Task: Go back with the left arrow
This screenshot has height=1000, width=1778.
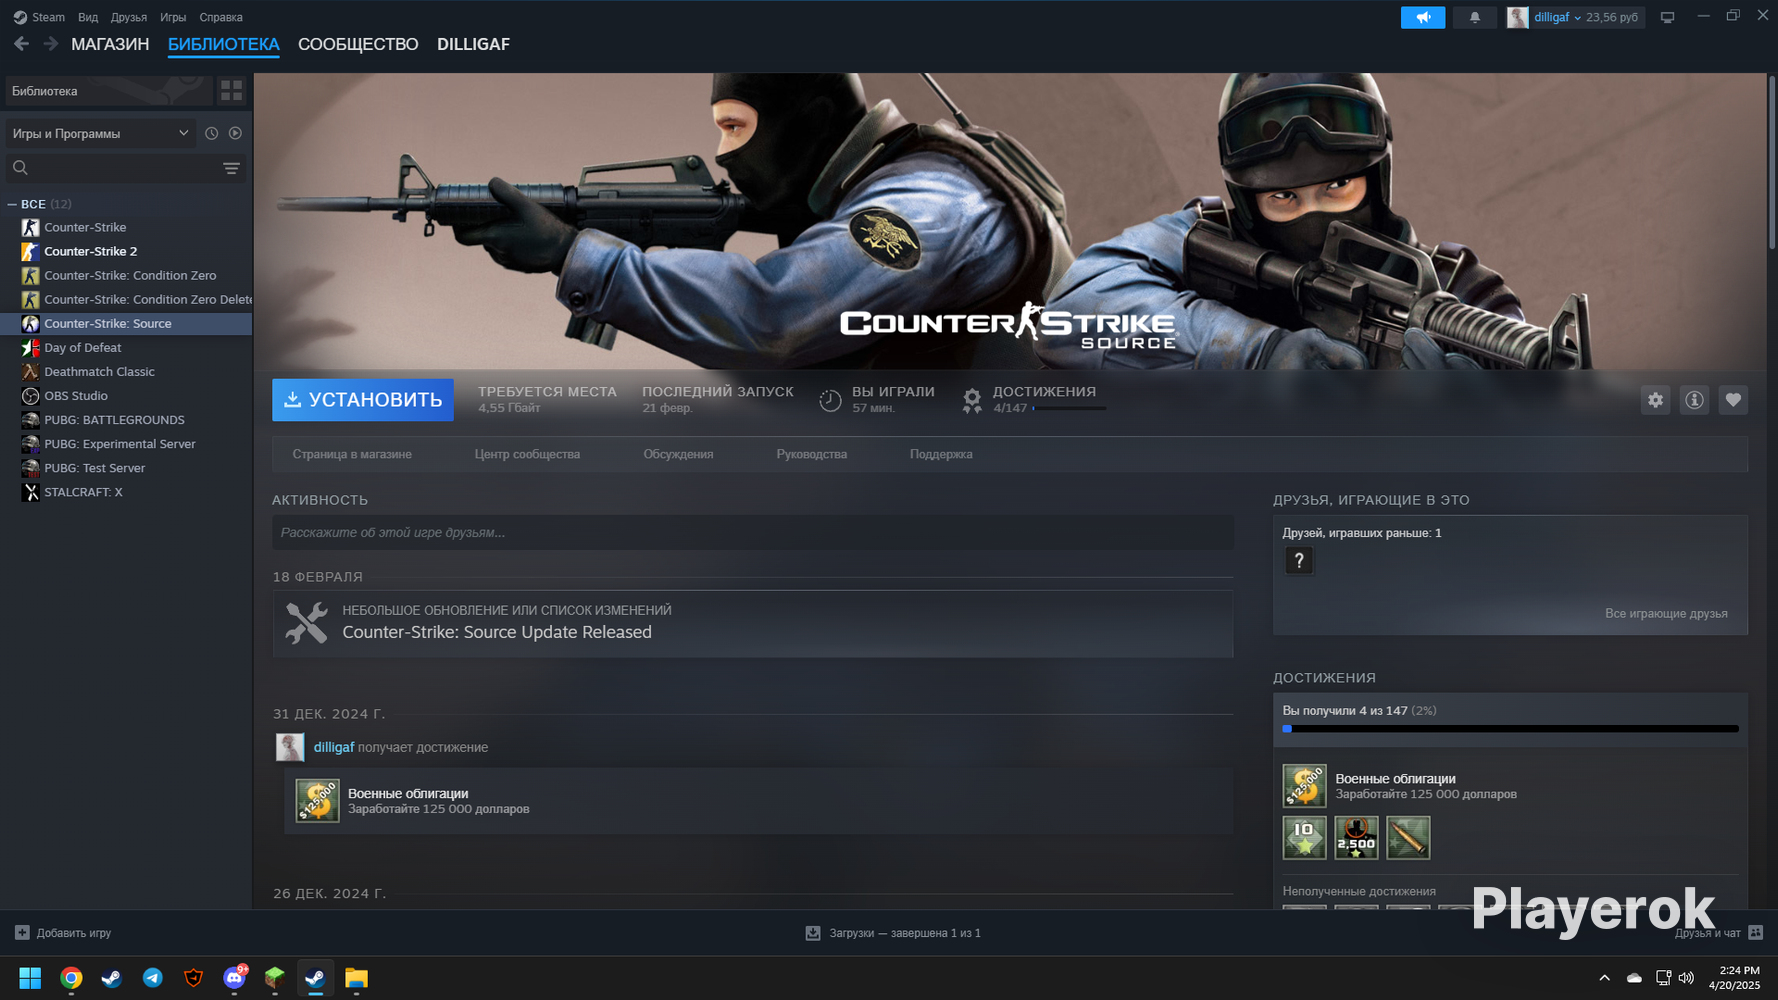Action: click(x=21, y=44)
